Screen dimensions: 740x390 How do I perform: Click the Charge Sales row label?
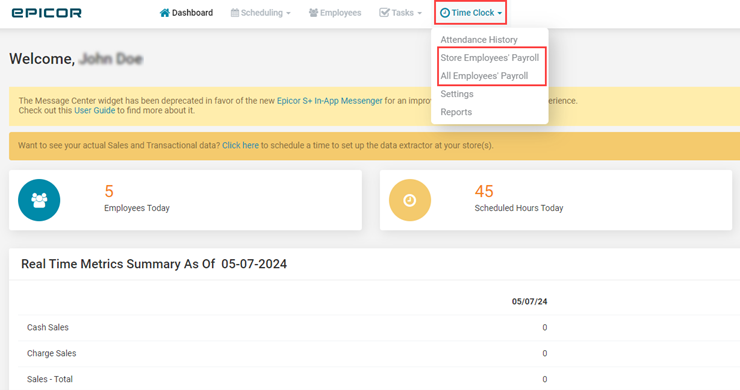[x=51, y=353]
